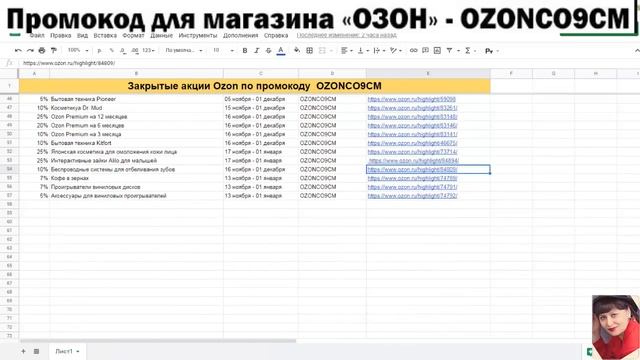Decrease decimal places
Image resolution: width=640 pixels, height=360 pixels.
[x=123, y=51]
